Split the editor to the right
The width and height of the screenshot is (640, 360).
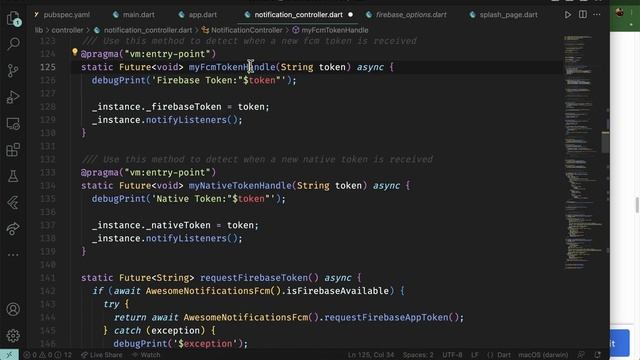point(583,15)
